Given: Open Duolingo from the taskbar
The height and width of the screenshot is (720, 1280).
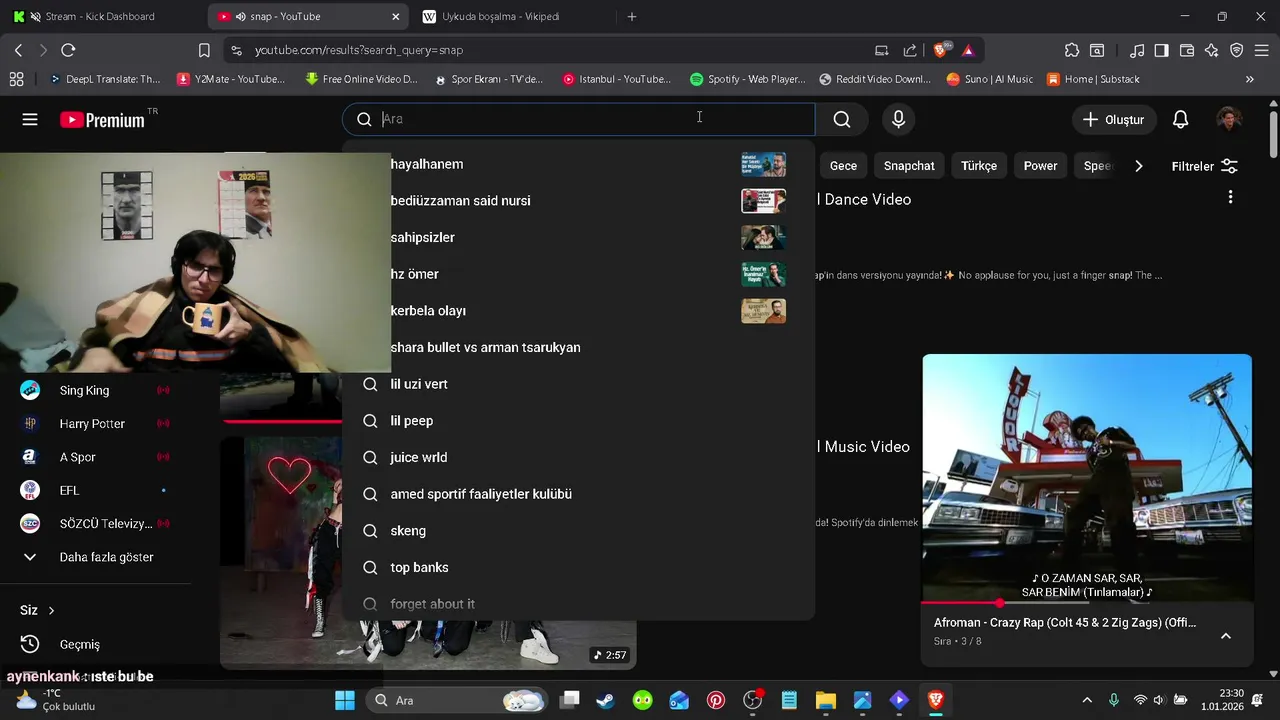Looking at the screenshot, I should click(643, 700).
